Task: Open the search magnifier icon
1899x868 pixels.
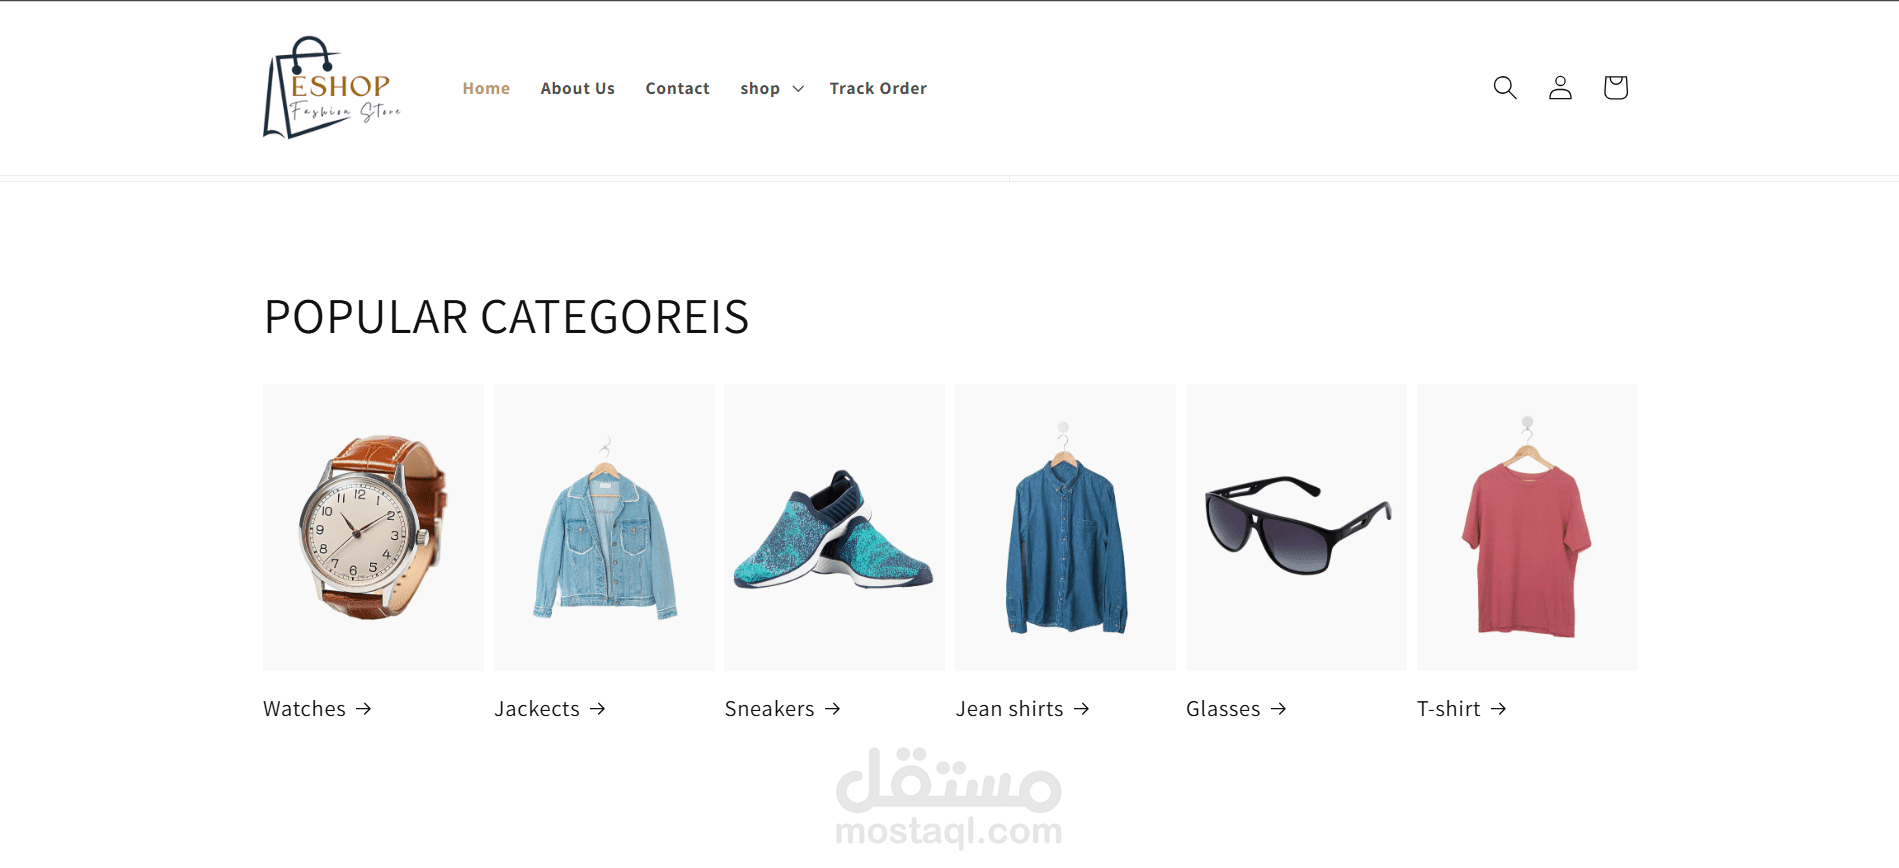Action: coord(1505,88)
